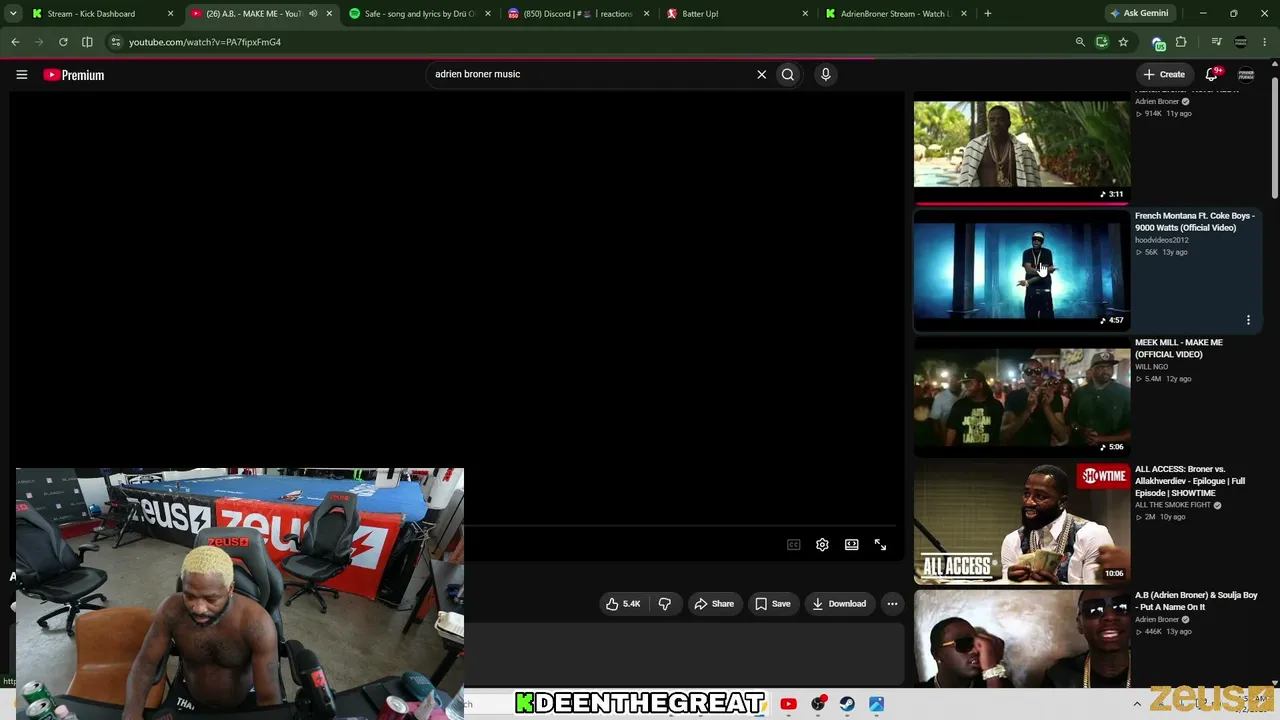This screenshot has width=1280, height=720.
Task: Dislike the video
Action: click(x=665, y=604)
